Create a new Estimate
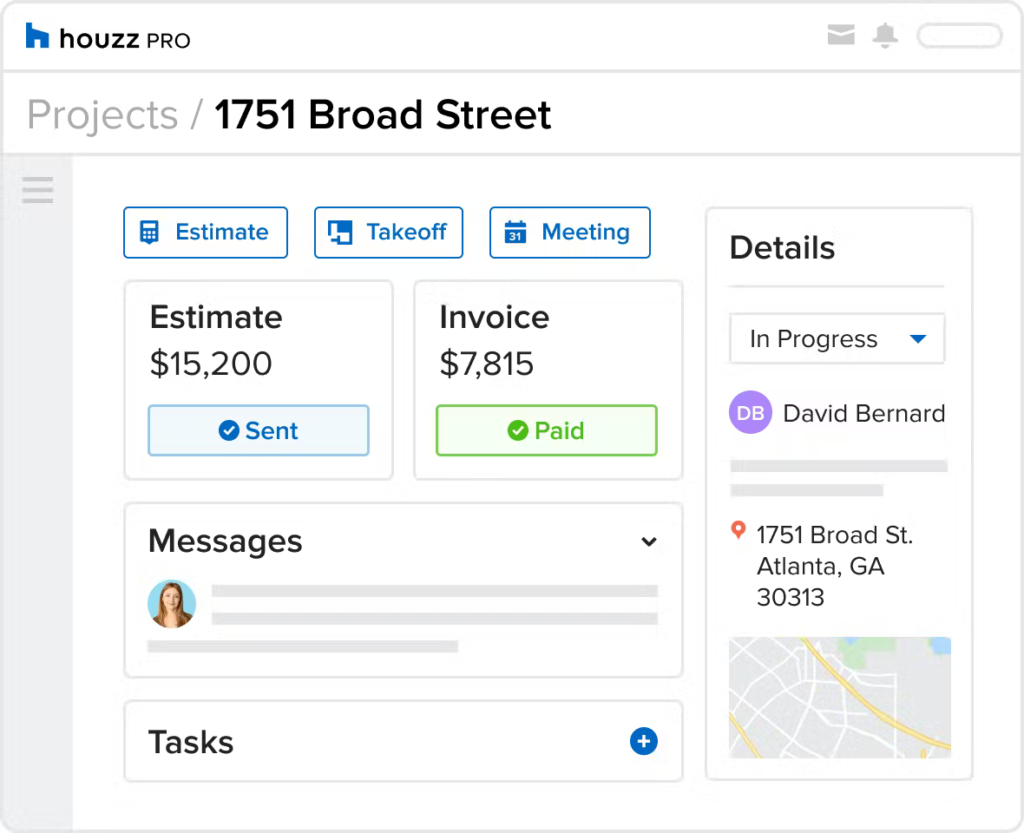The height and width of the screenshot is (833, 1024). 205,232
